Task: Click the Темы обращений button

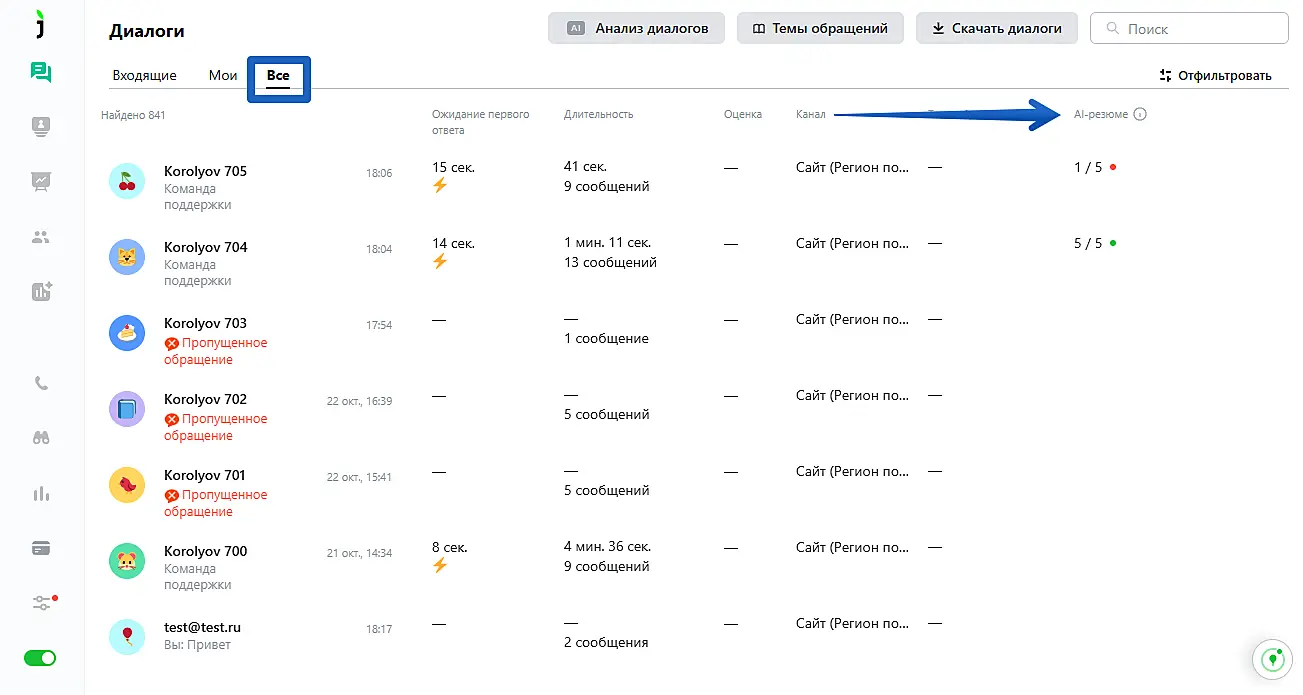Action: pos(820,28)
